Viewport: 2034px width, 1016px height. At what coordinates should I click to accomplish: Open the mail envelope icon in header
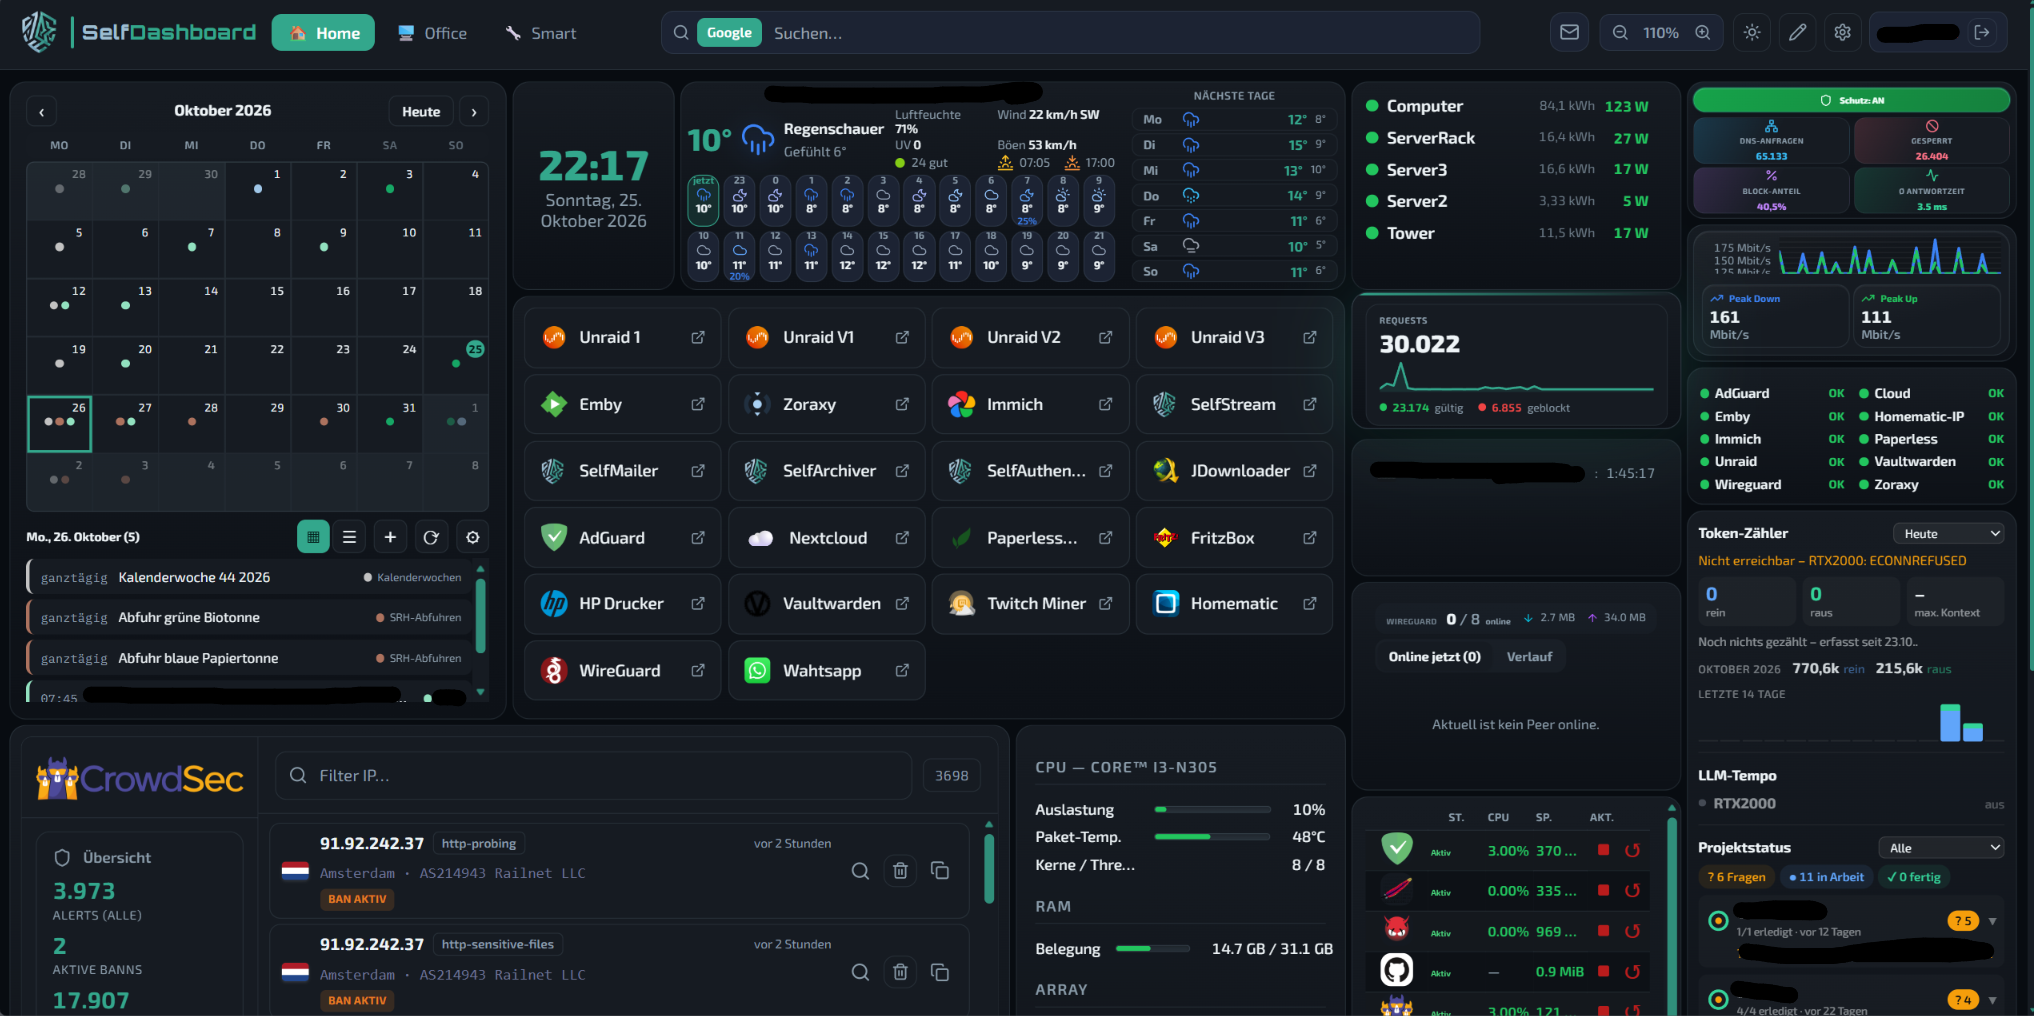1569,33
